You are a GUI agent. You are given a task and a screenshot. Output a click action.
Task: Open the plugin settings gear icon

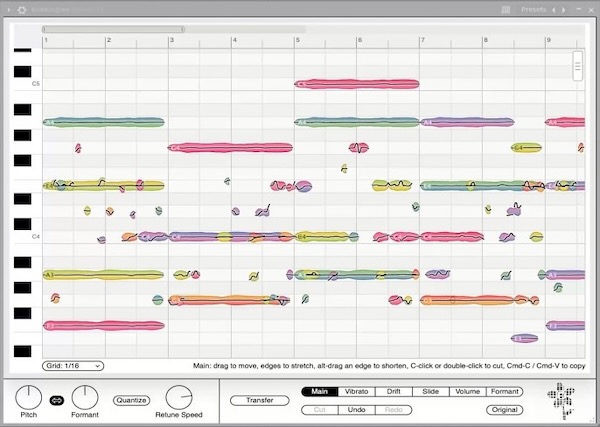(x=22, y=10)
